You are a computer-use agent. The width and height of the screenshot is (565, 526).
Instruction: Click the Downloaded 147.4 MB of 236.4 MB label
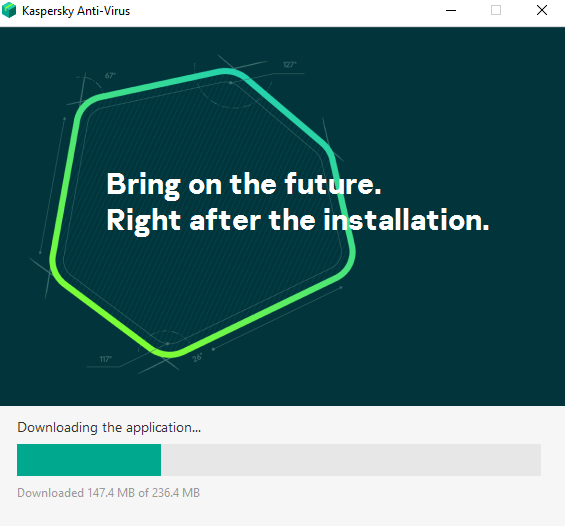108,492
